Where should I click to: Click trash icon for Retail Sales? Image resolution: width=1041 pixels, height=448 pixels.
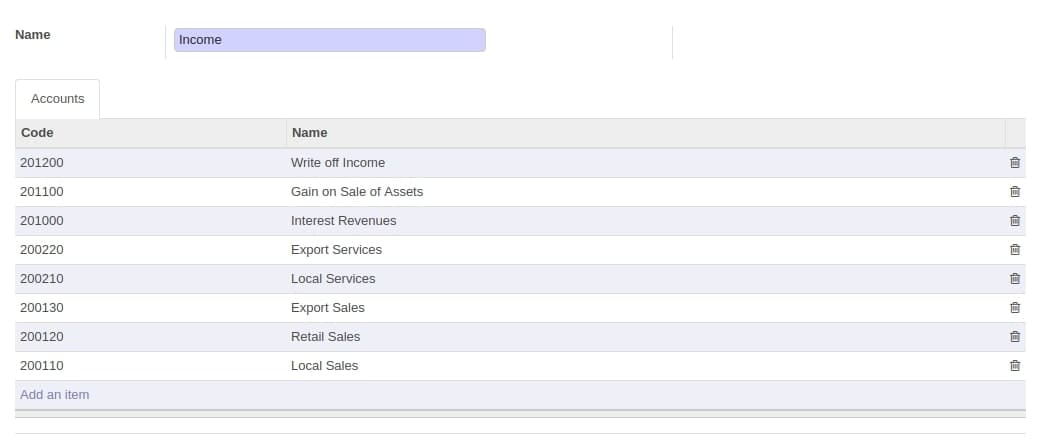(x=1014, y=336)
